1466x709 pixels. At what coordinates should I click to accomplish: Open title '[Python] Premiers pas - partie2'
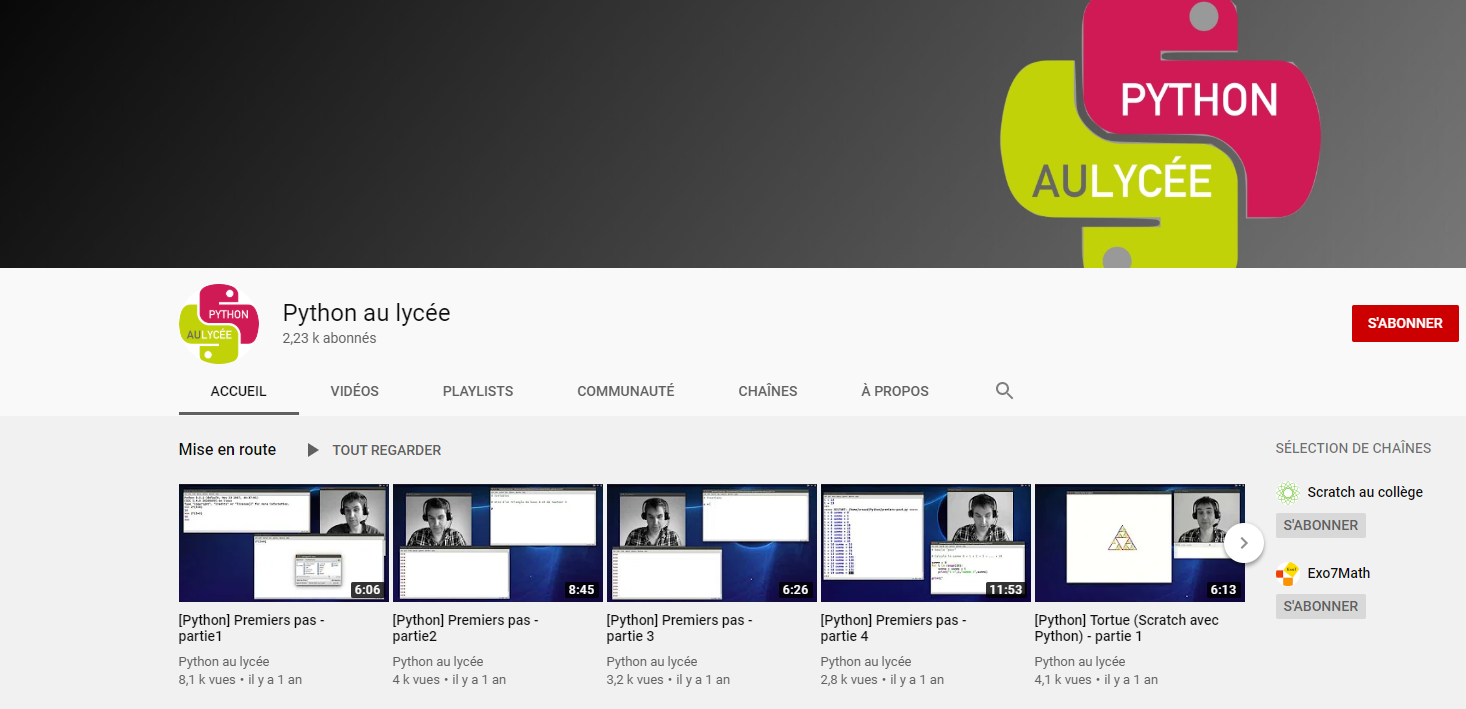(466, 628)
